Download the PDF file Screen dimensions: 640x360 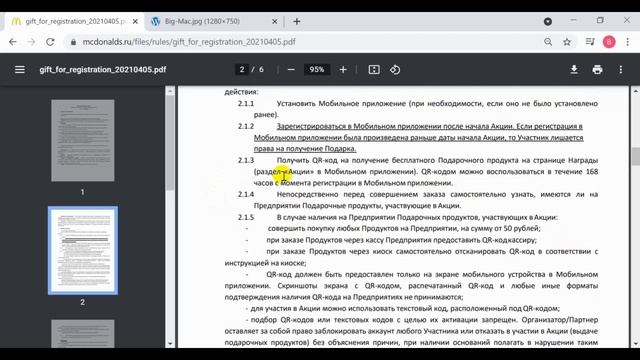tap(574, 70)
